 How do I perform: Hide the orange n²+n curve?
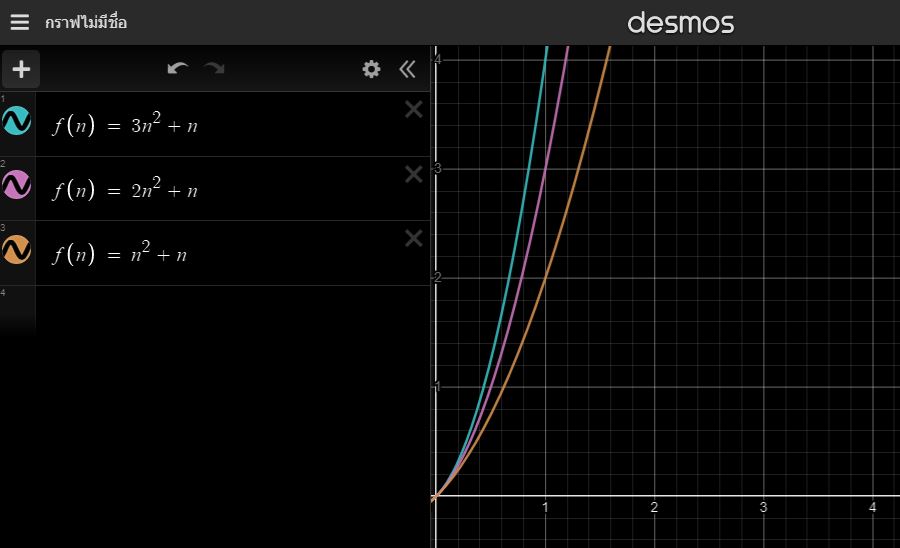tap(17, 250)
